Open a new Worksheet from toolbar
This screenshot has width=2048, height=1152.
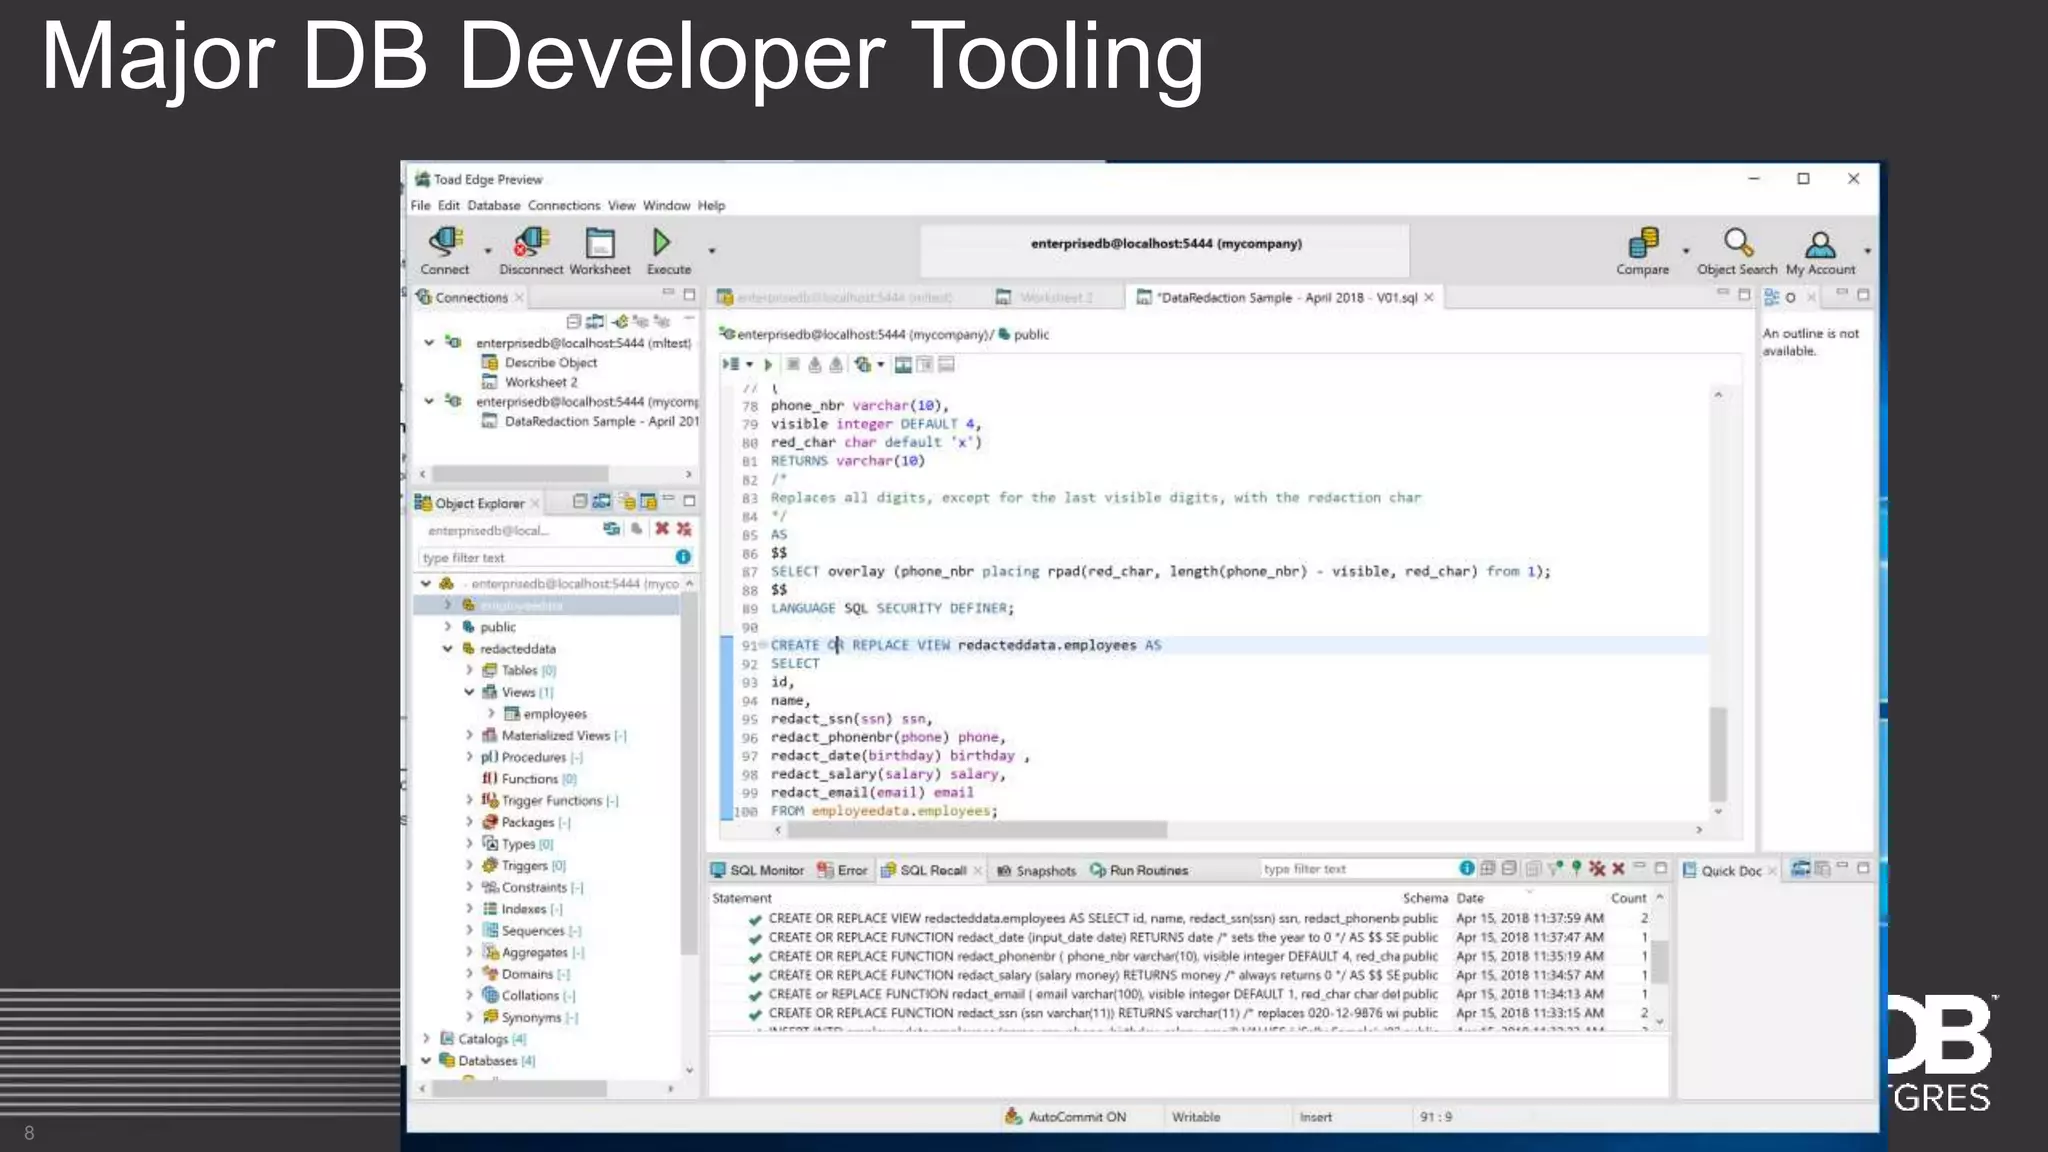600,243
